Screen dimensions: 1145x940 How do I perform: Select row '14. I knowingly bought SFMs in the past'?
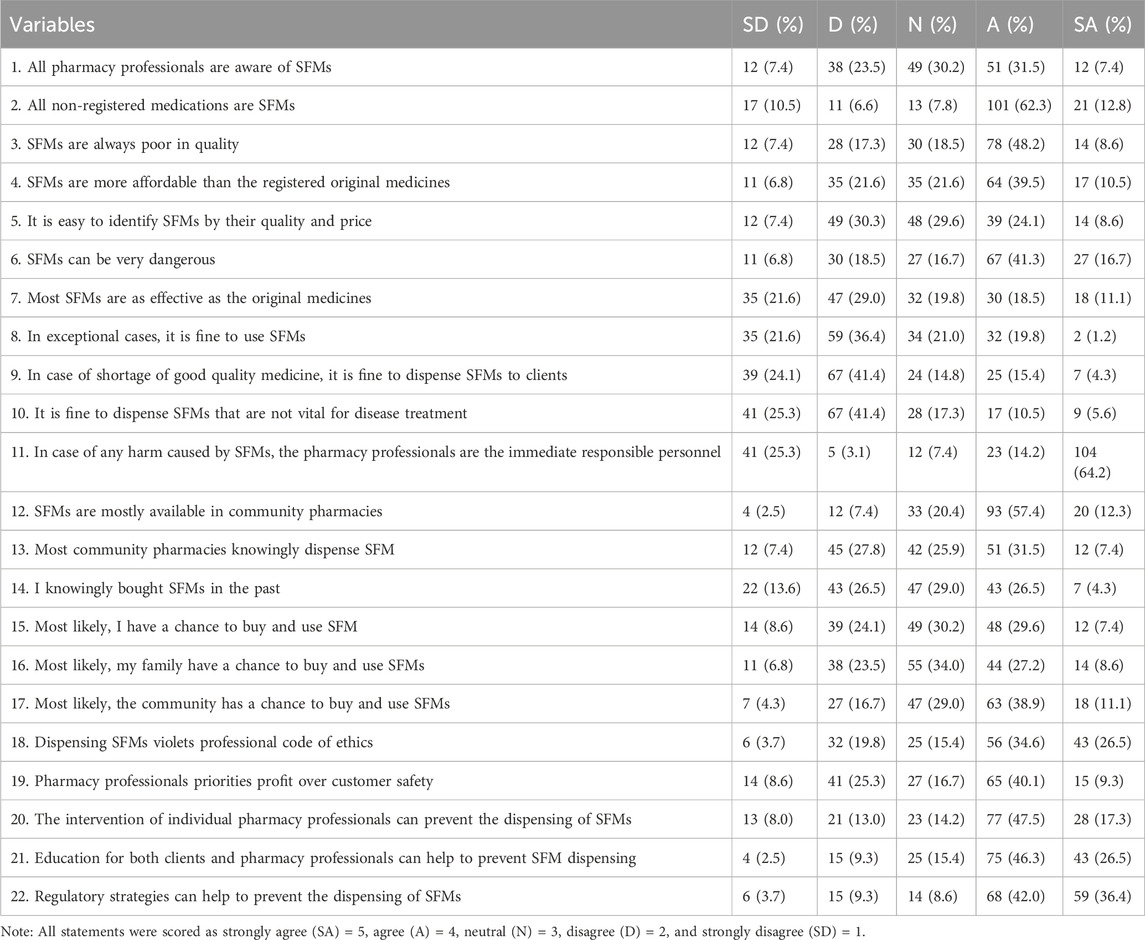click(572, 589)
